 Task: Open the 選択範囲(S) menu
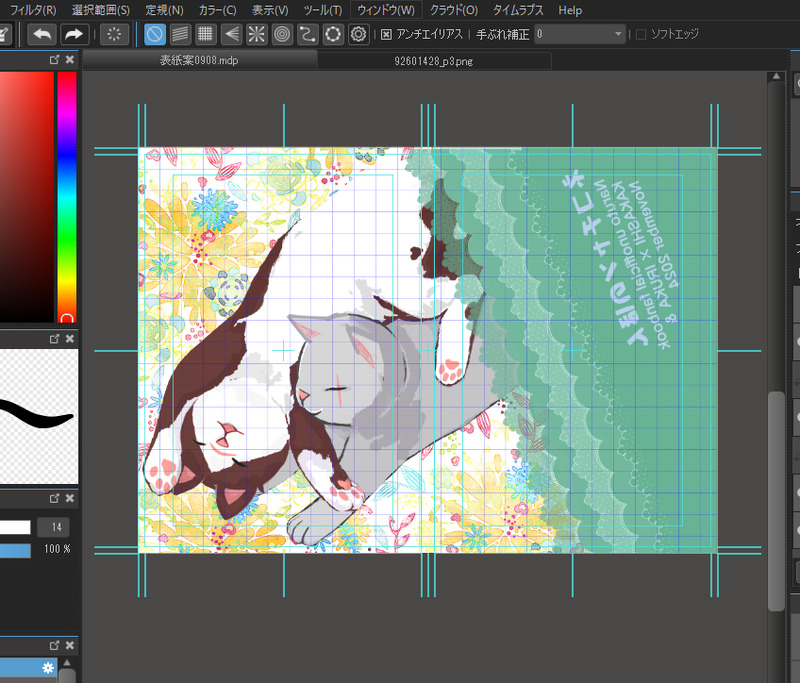point(101,10)
